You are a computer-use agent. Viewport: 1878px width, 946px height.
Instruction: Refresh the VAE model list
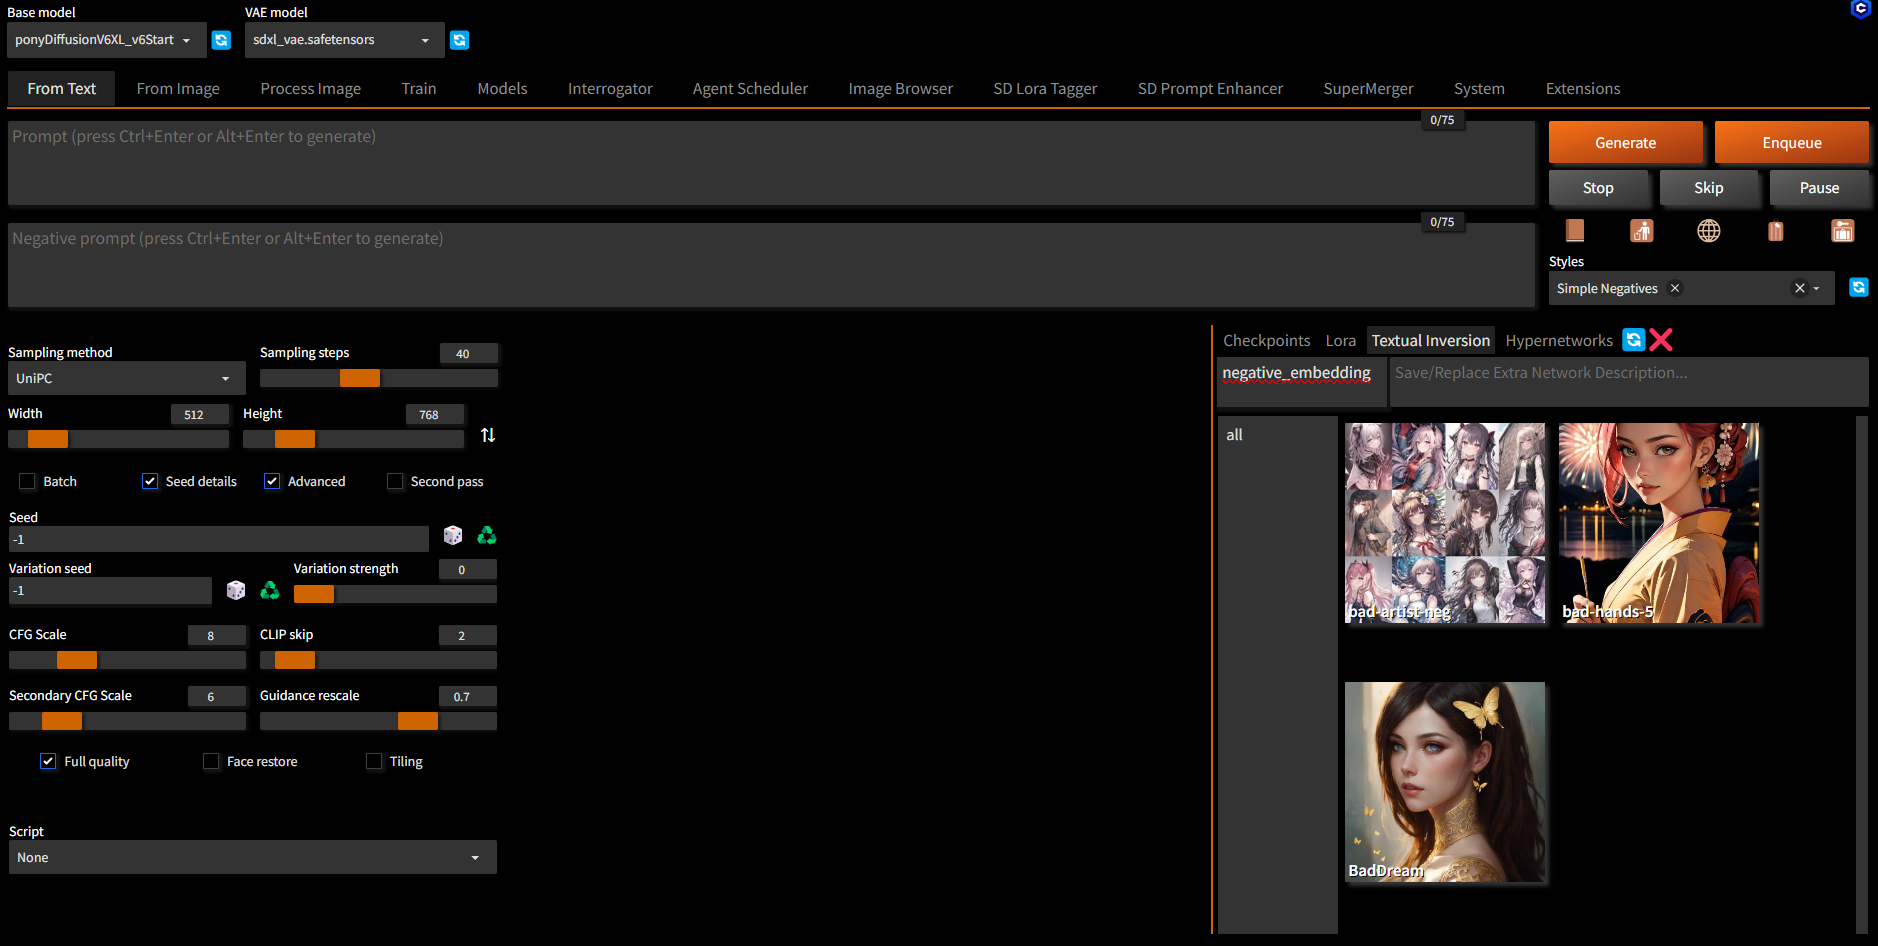pos(460,40)
